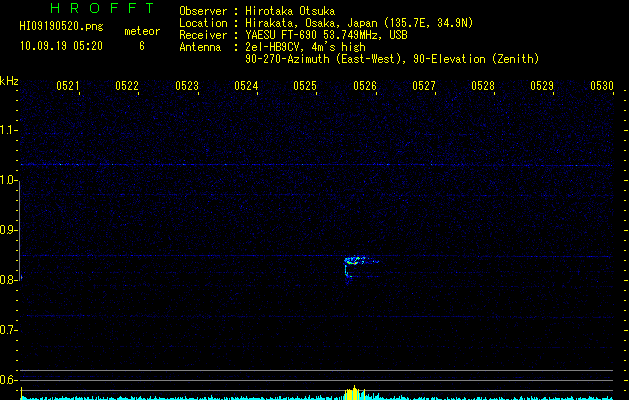The height and width of the screenshot is (400, 629).
Task: Click the 1.1 kHz axis label
Action: [8, 130]
